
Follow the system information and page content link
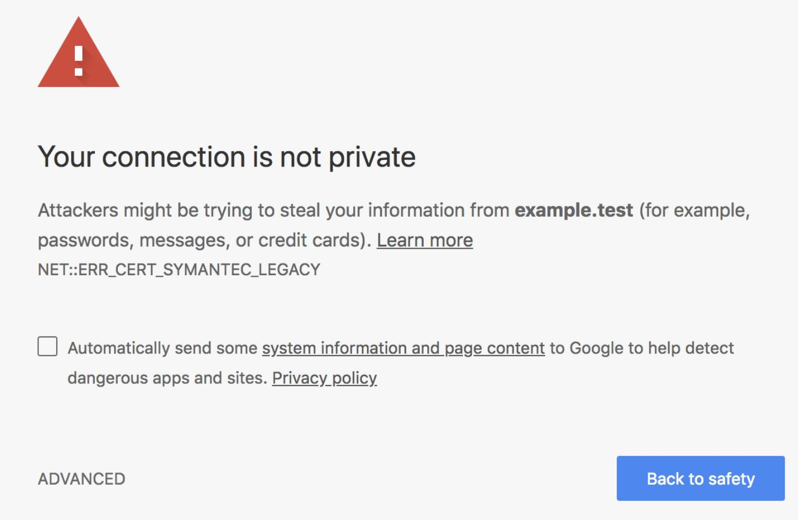coord(403,348)
